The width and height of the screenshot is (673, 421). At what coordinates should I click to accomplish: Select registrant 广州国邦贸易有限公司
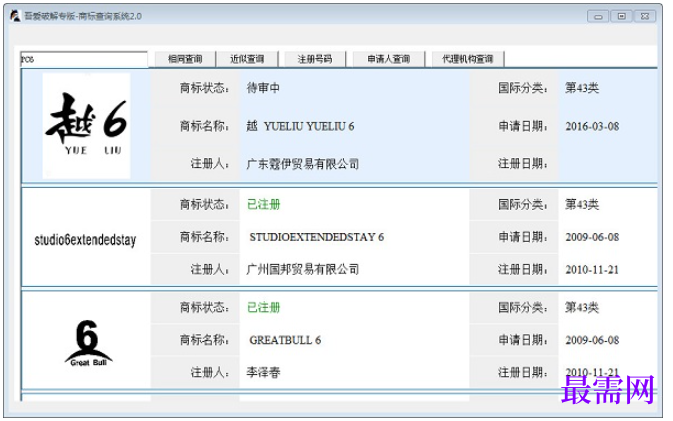[303, 270]
